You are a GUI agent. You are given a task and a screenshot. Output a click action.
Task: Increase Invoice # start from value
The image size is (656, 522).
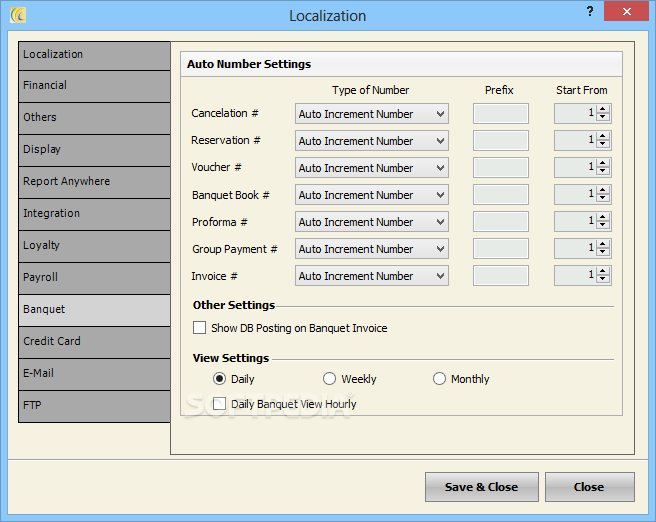click(603, 271)
